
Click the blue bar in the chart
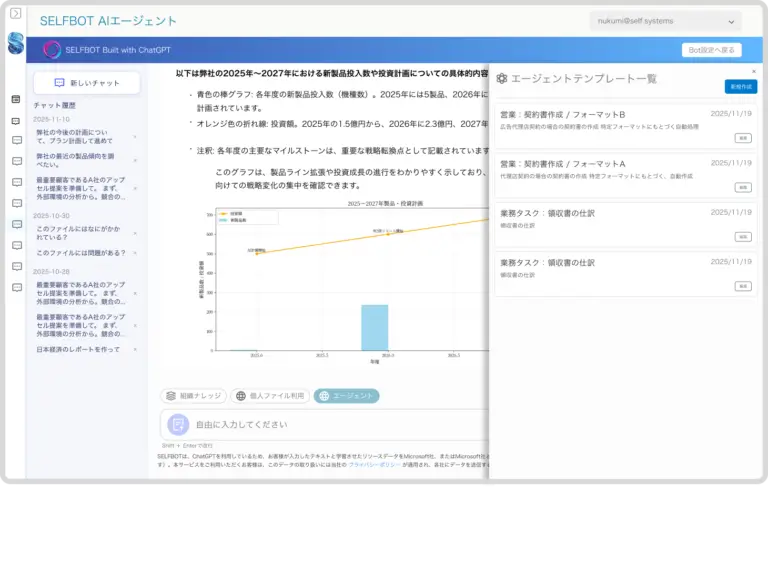click(x=375, y=328)
